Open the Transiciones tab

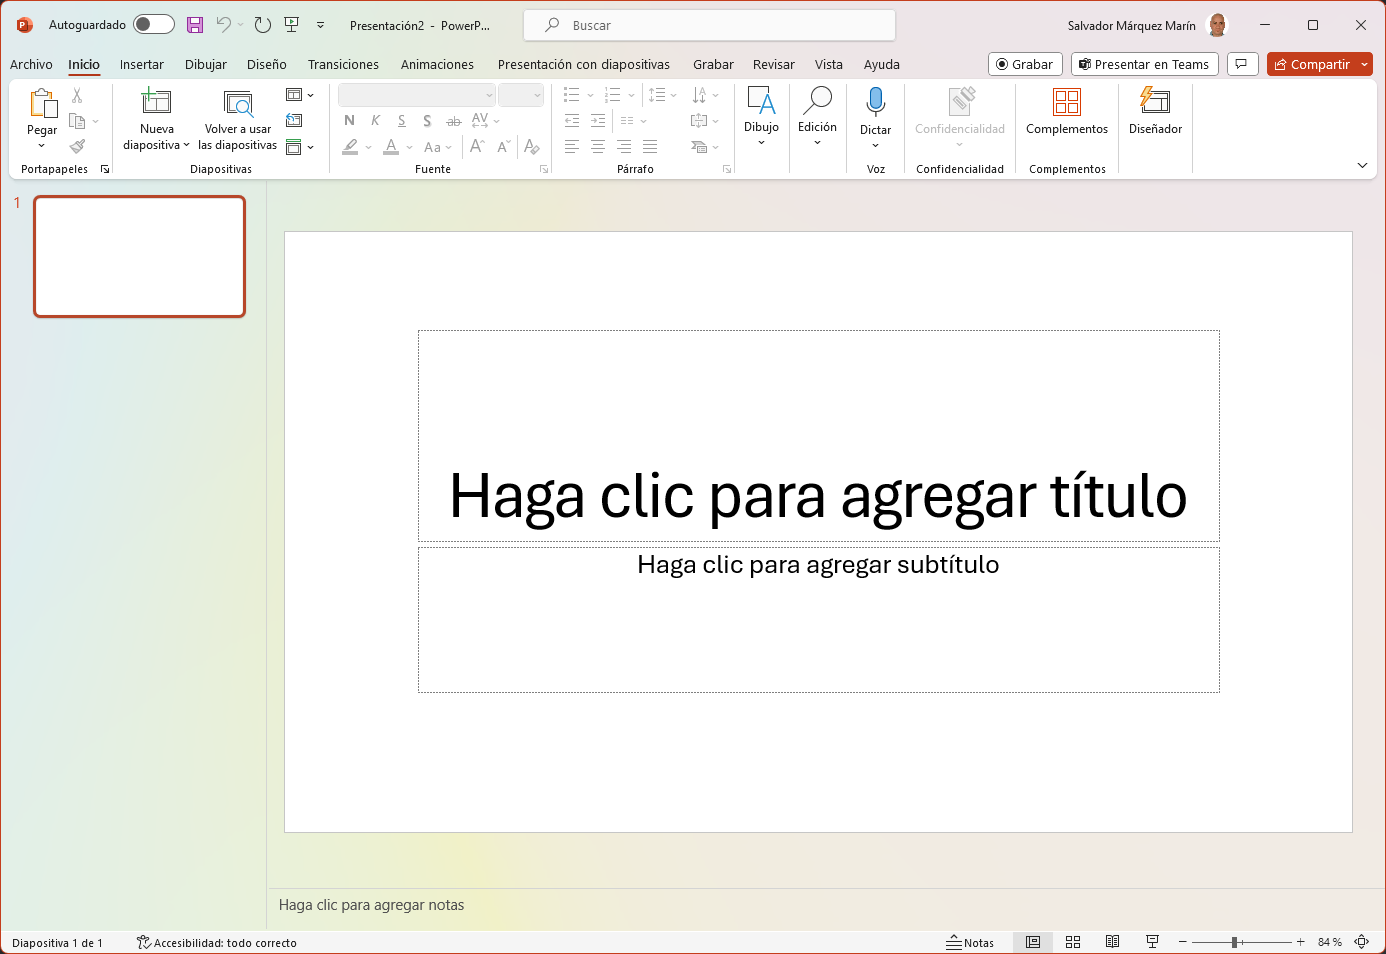[x=343, y=65]
